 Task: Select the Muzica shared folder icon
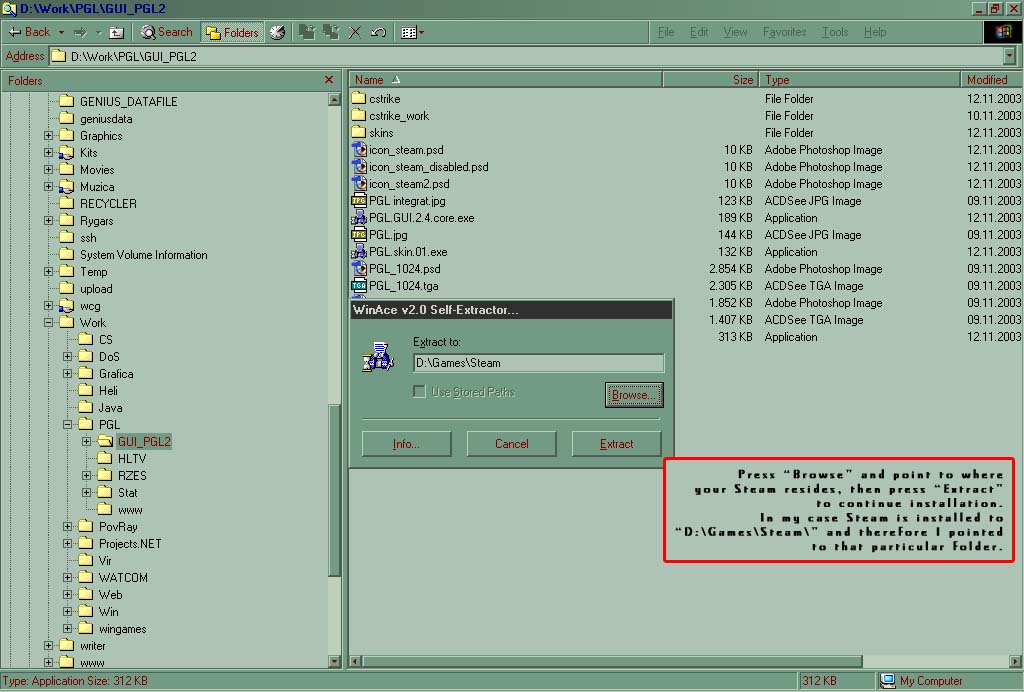point(66,187)
